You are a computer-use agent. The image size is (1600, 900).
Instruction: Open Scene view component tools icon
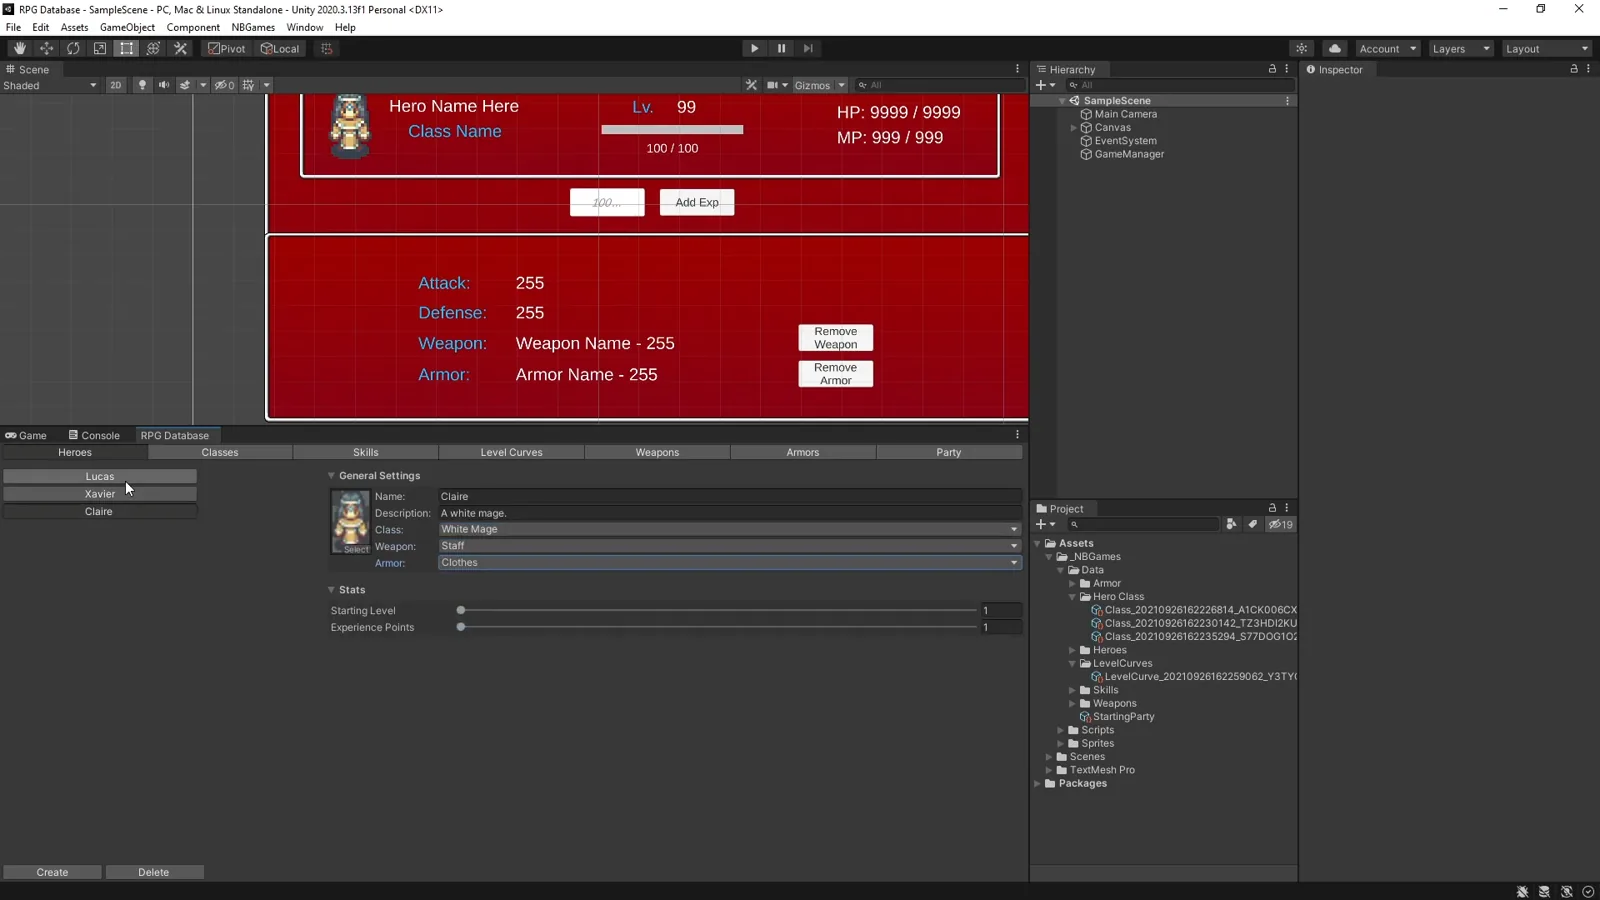[751, 85]
